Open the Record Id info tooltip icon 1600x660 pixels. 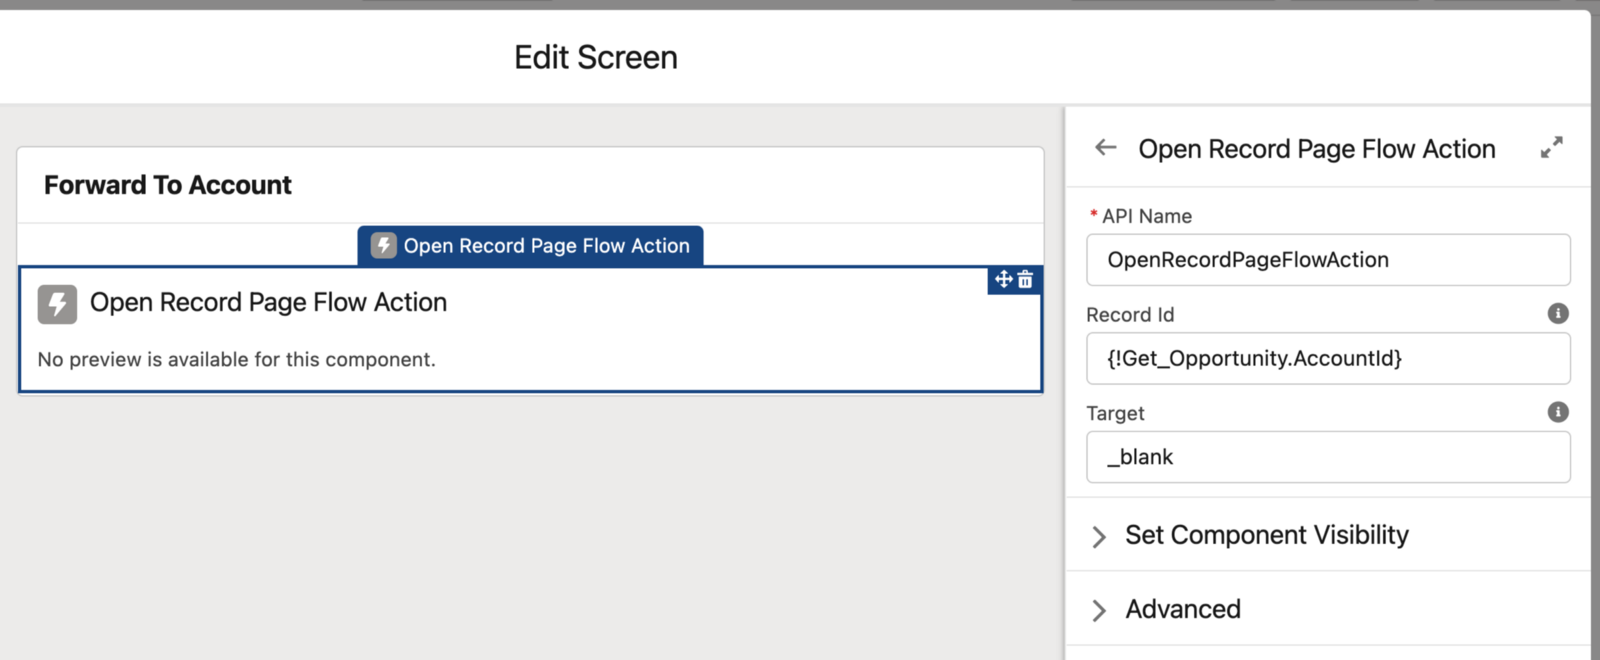point(1558,313)
